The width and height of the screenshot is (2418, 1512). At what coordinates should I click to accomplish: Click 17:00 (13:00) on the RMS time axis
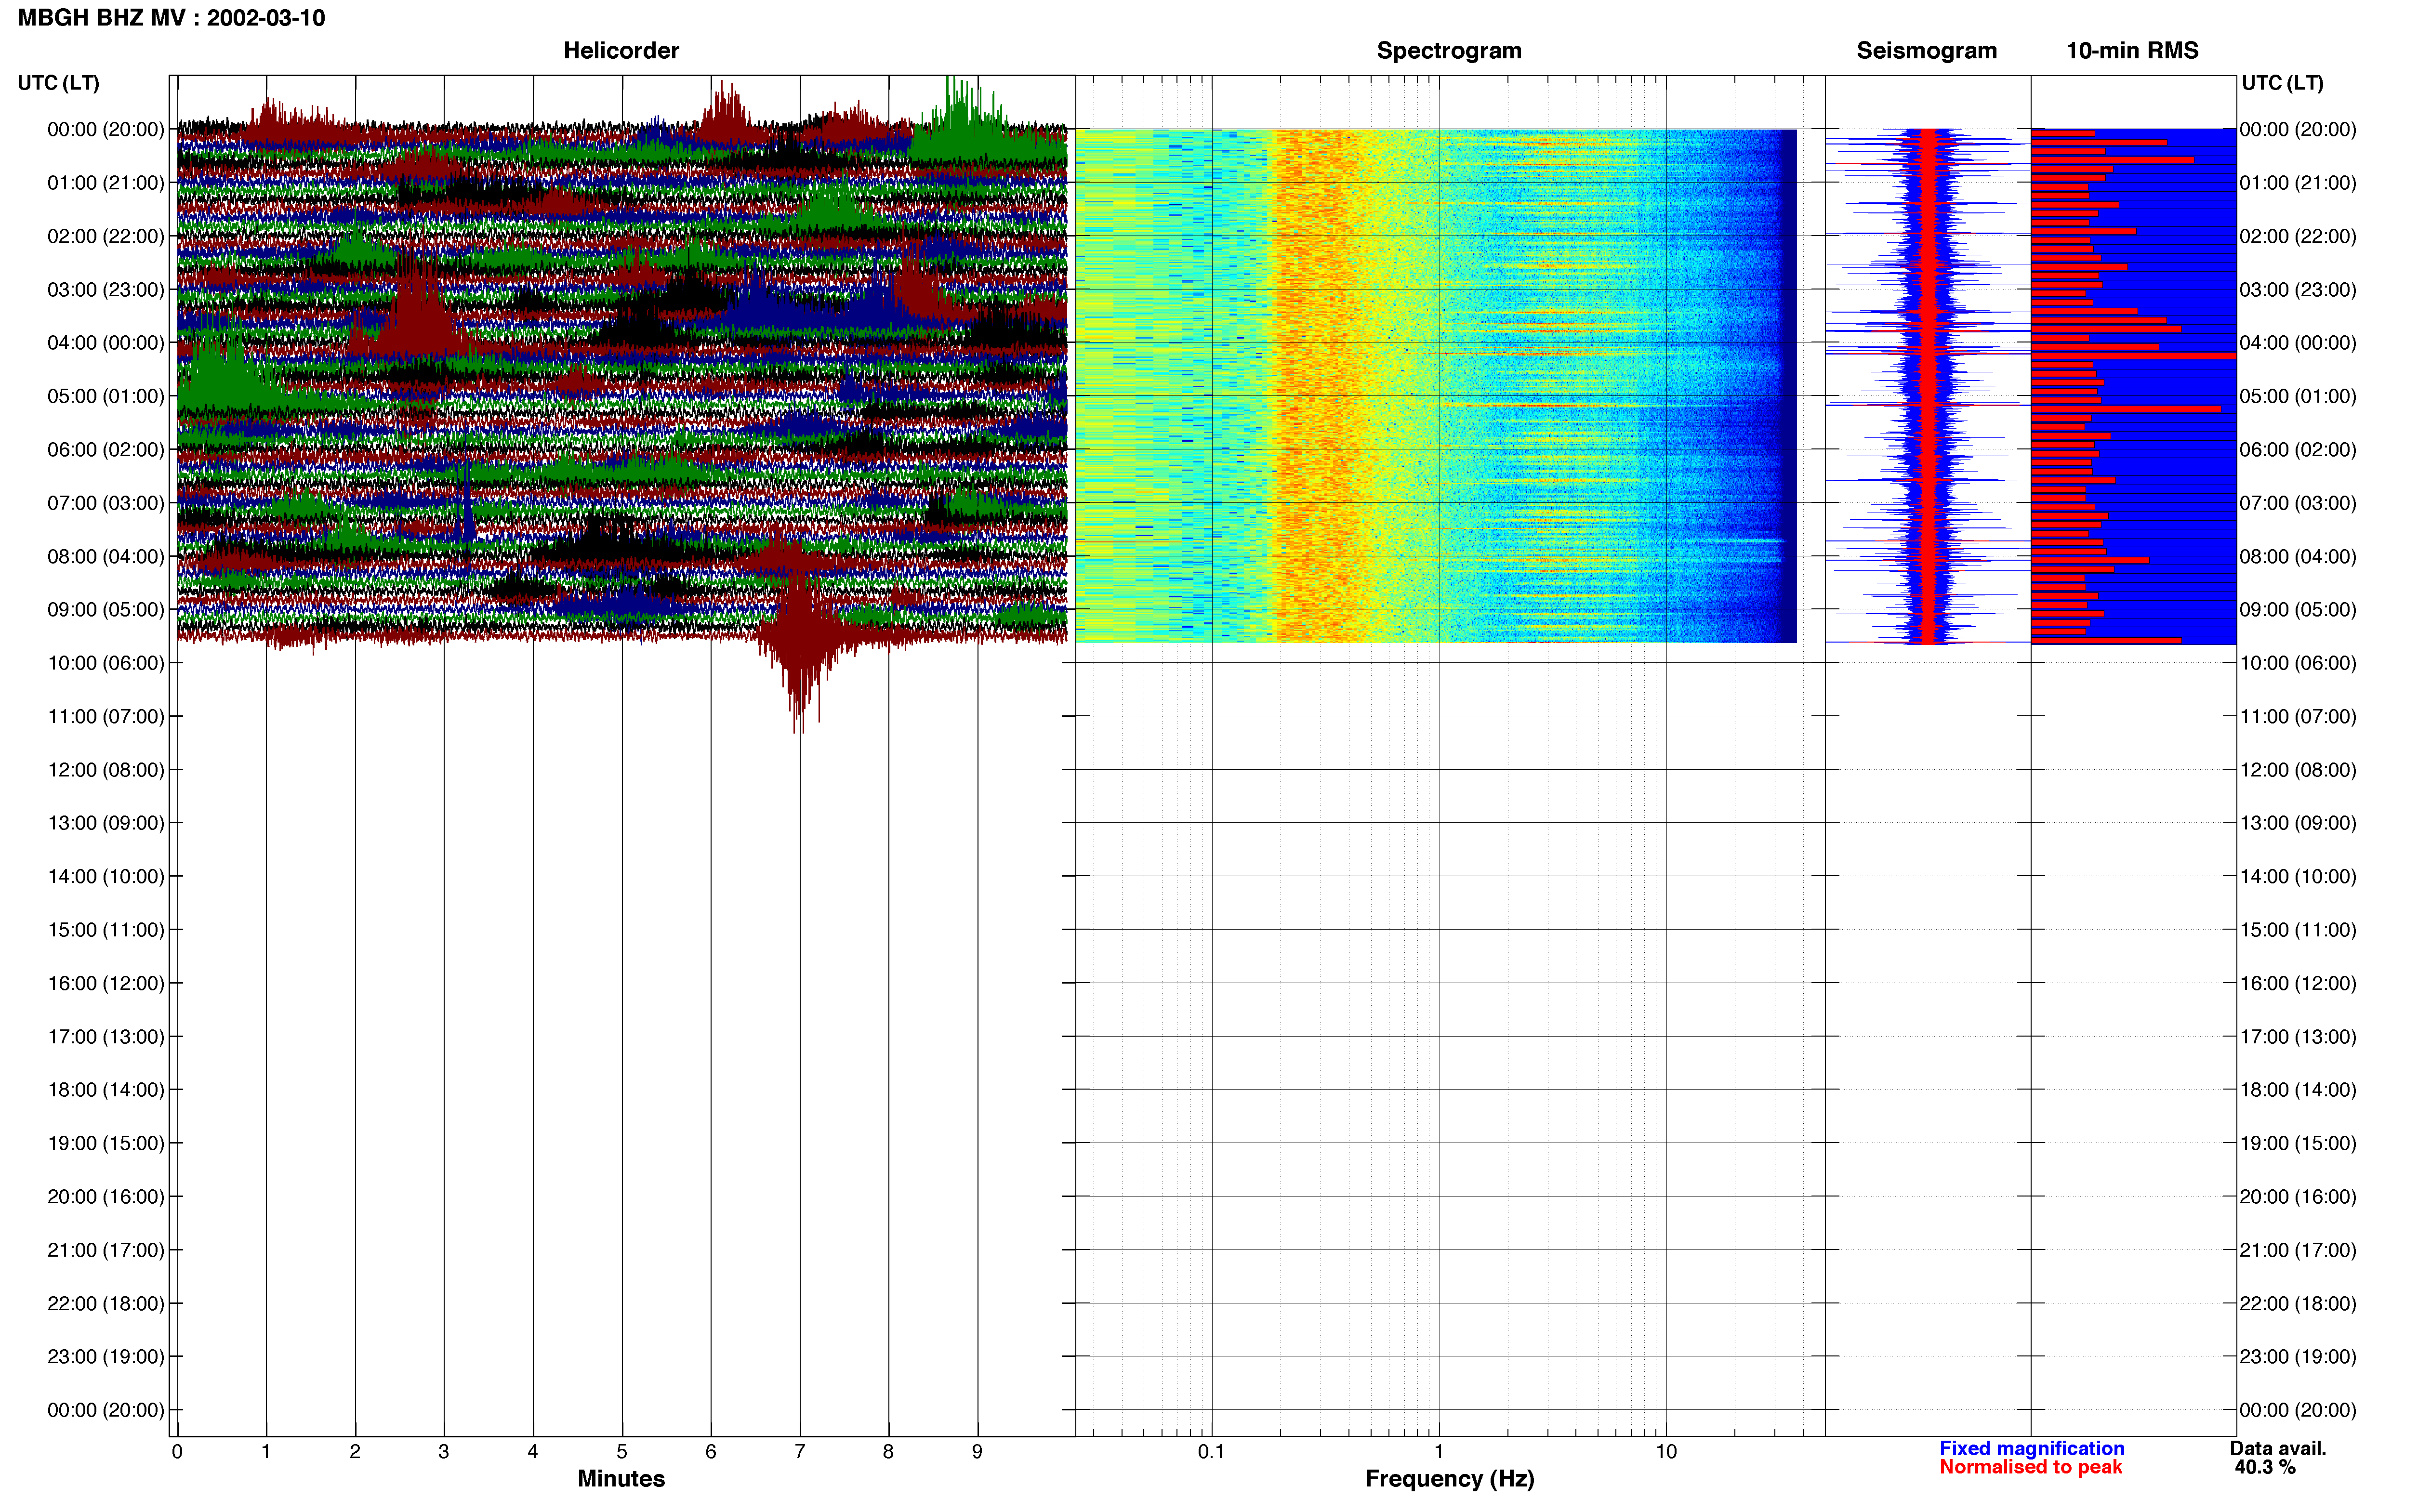[x=2298, y=1037]
